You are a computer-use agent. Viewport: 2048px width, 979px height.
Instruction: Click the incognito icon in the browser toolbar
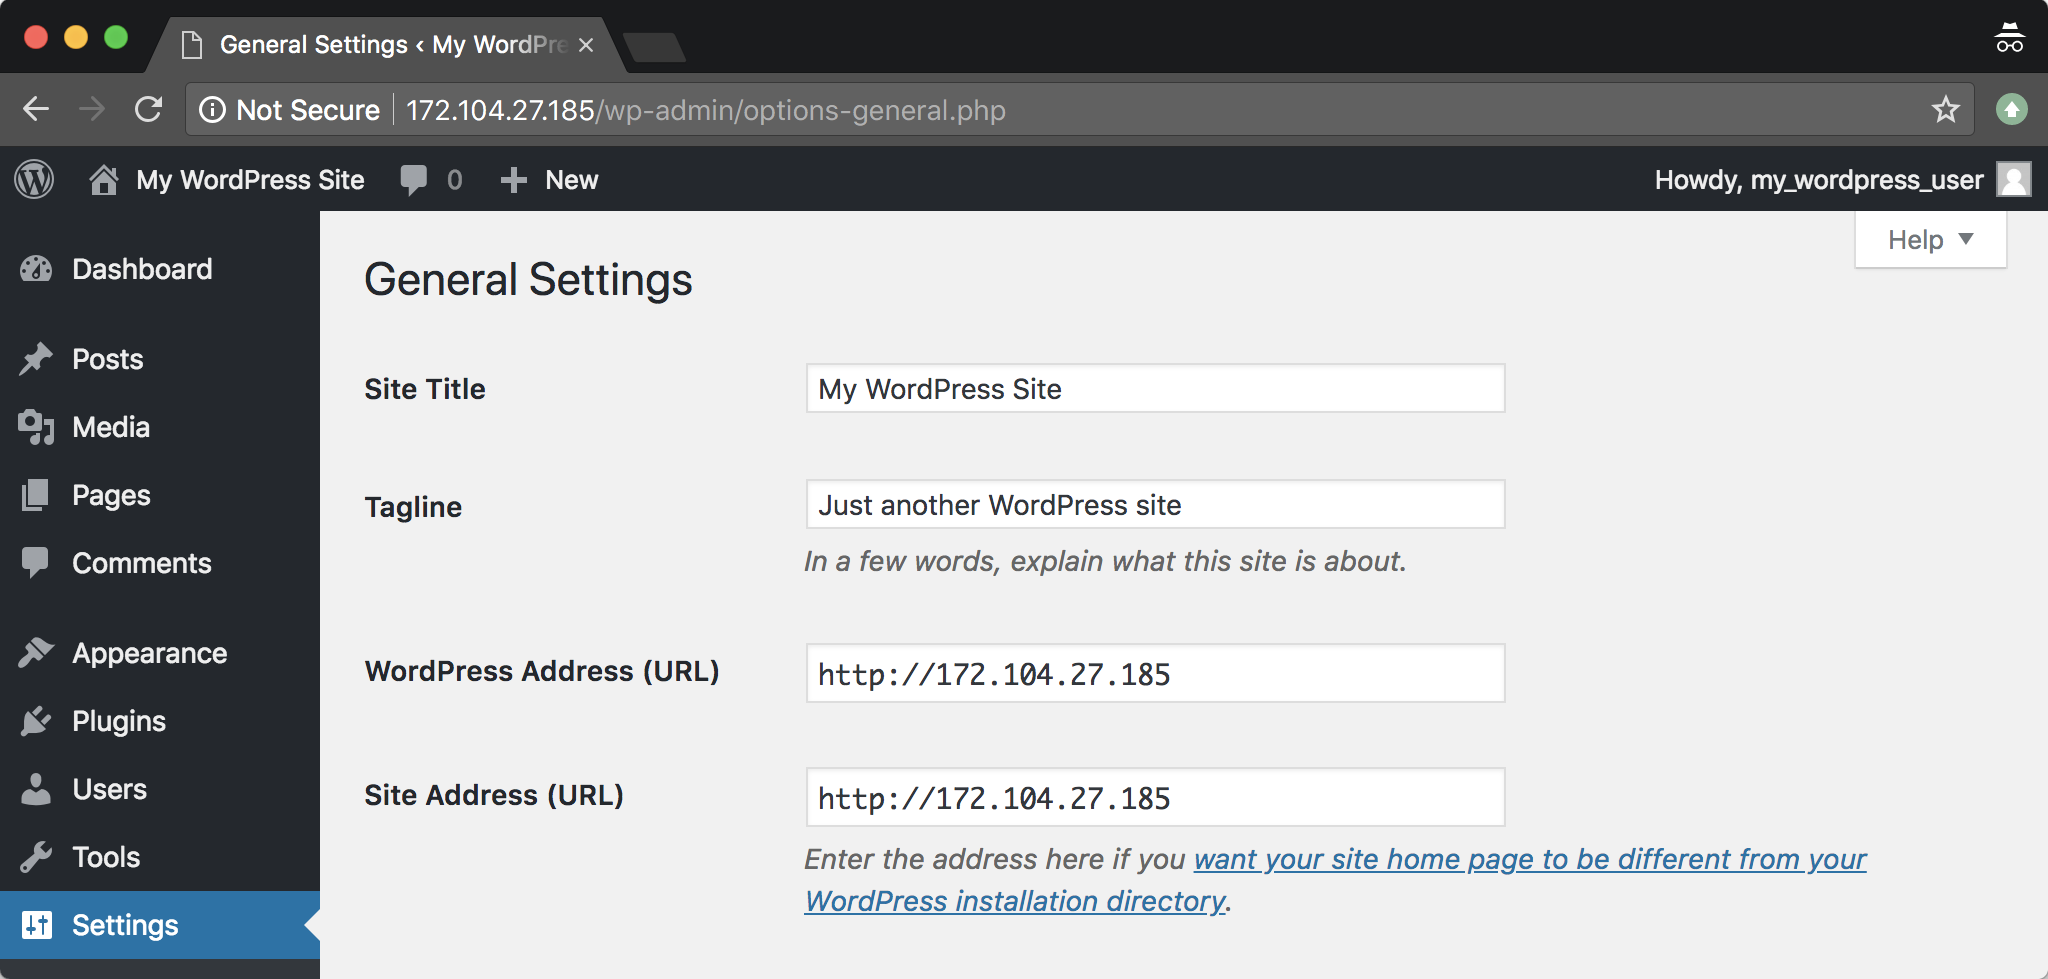point(2010,37)
